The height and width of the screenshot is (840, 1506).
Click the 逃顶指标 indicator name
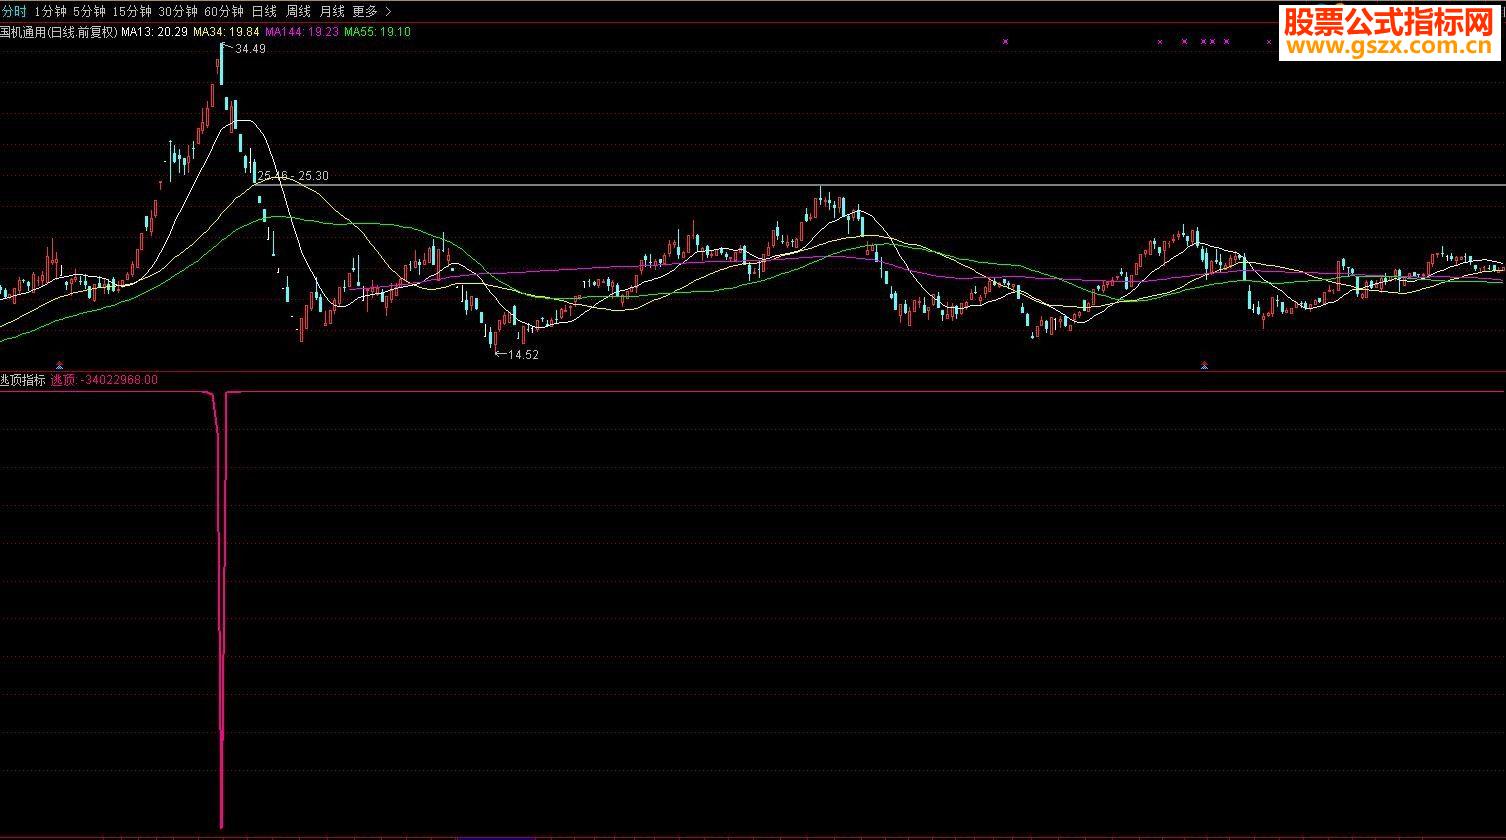(x=23, y=380)
